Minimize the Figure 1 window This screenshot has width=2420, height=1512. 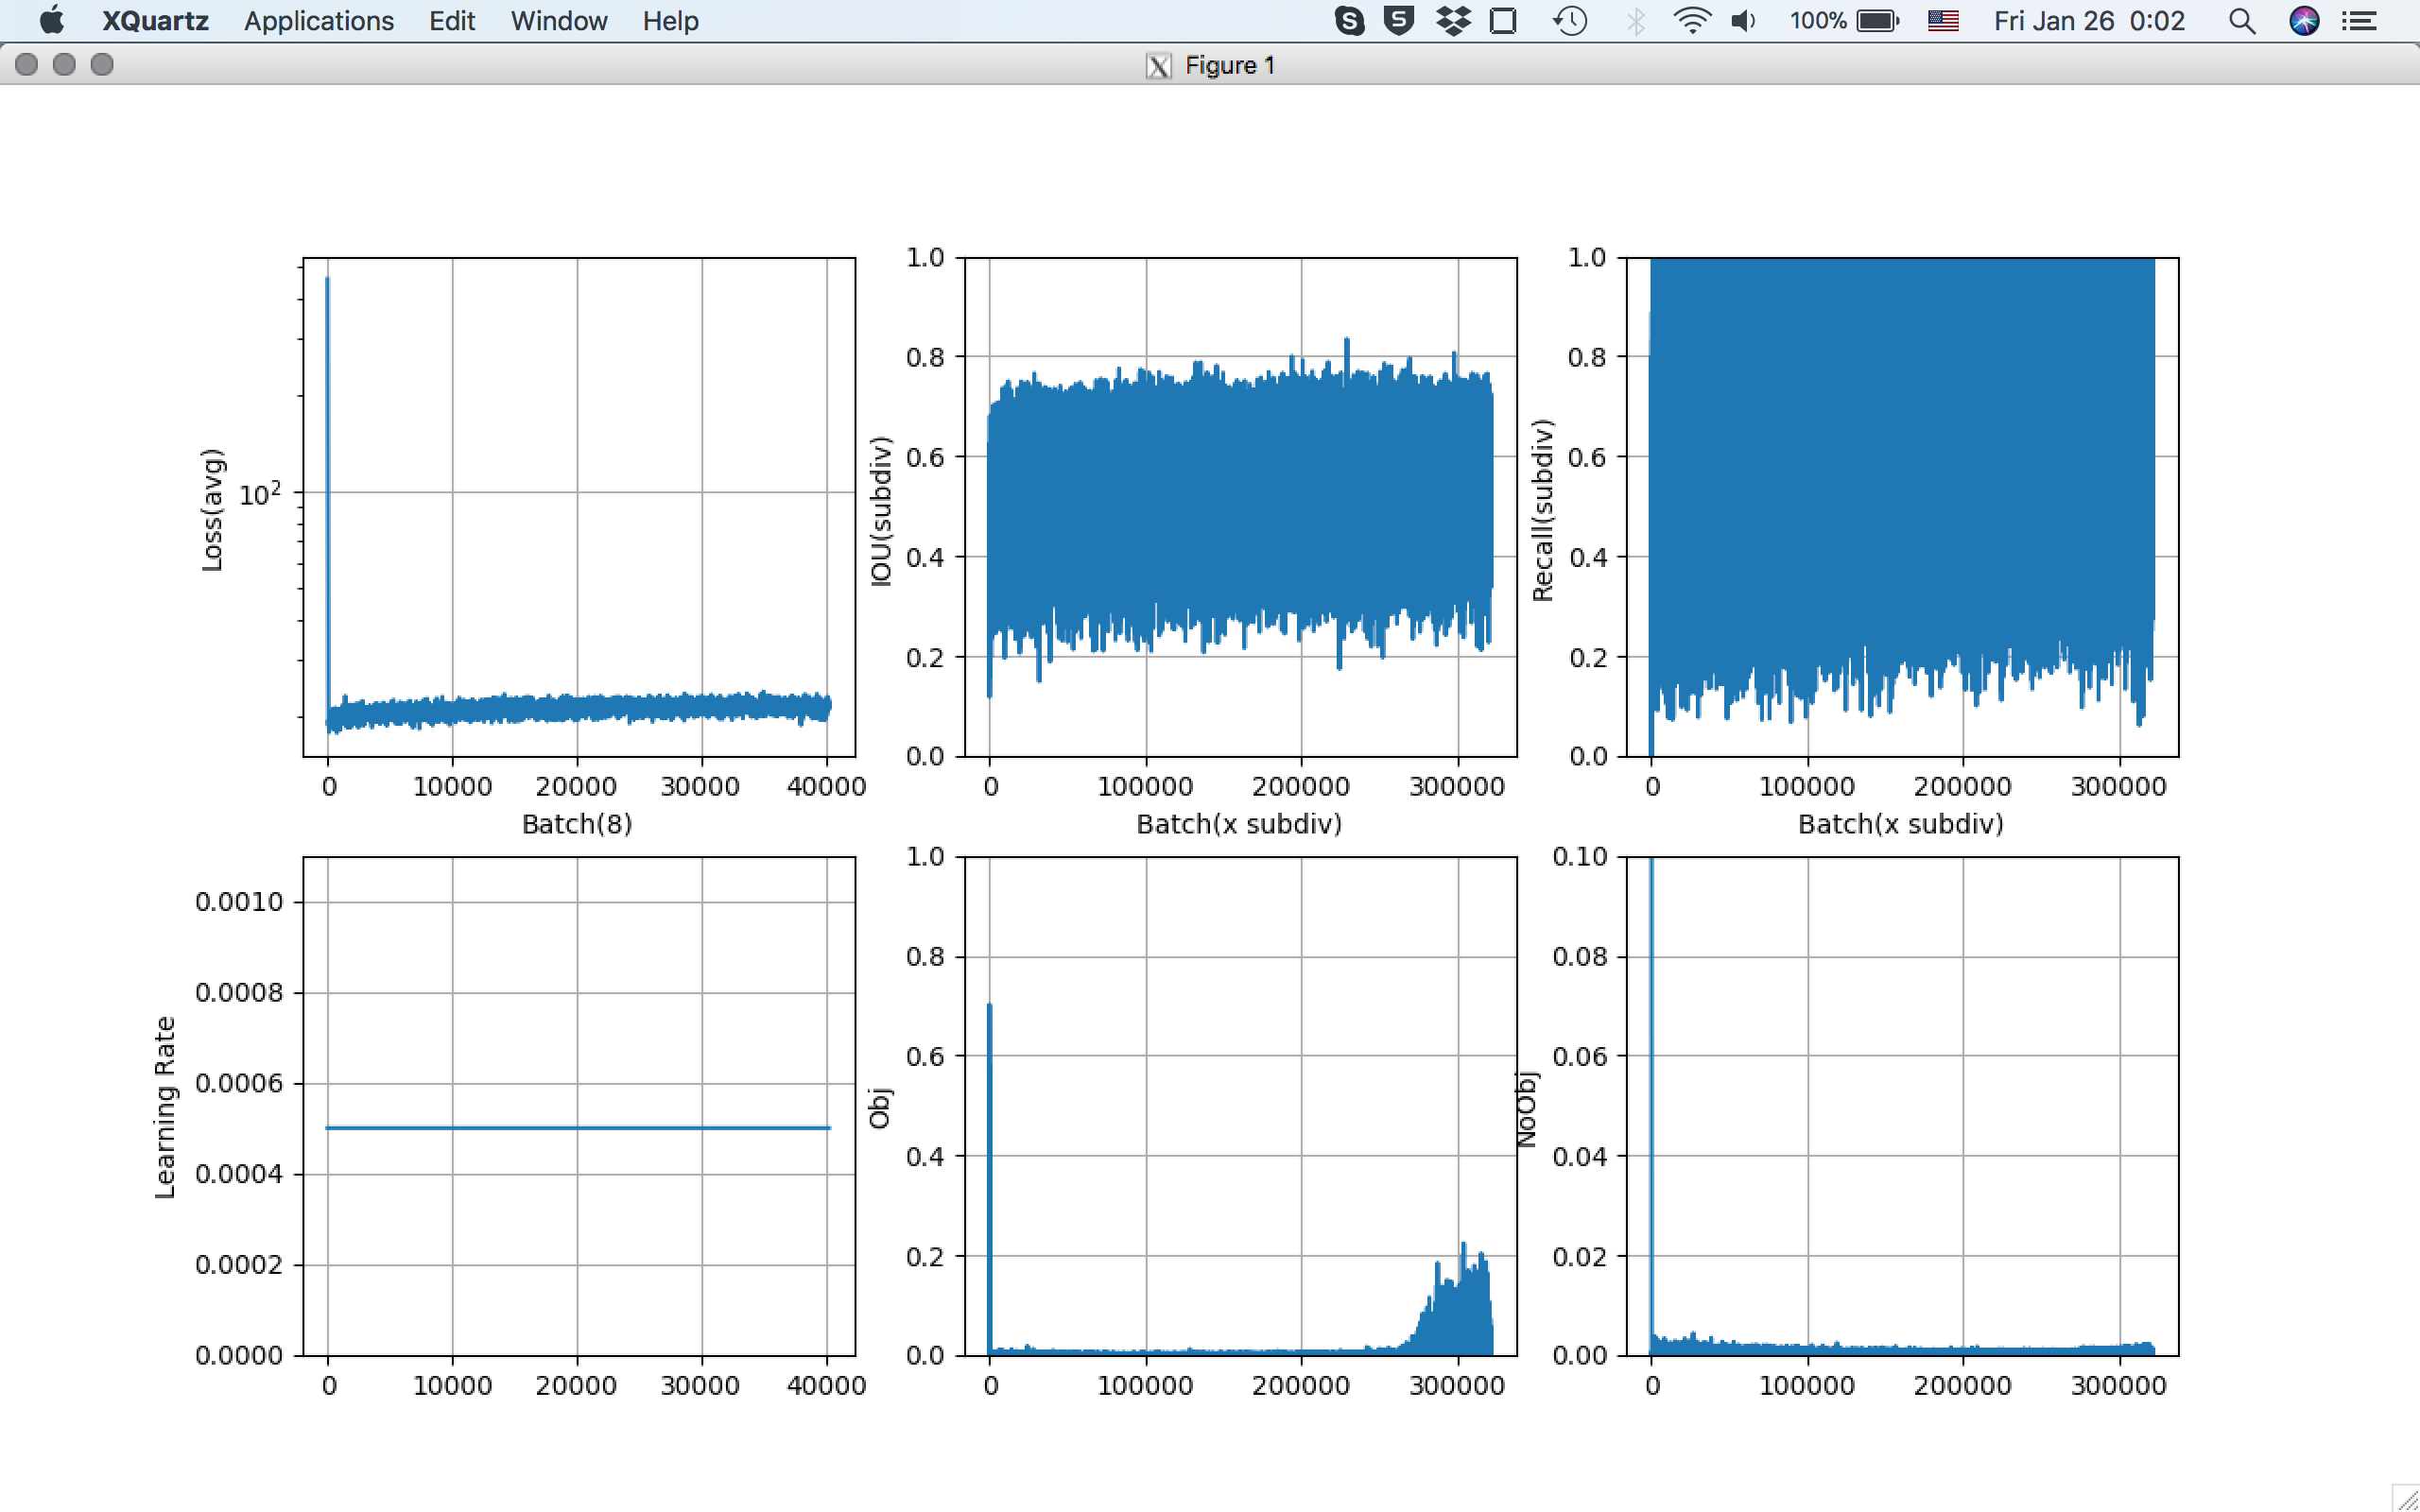point(64,64)
